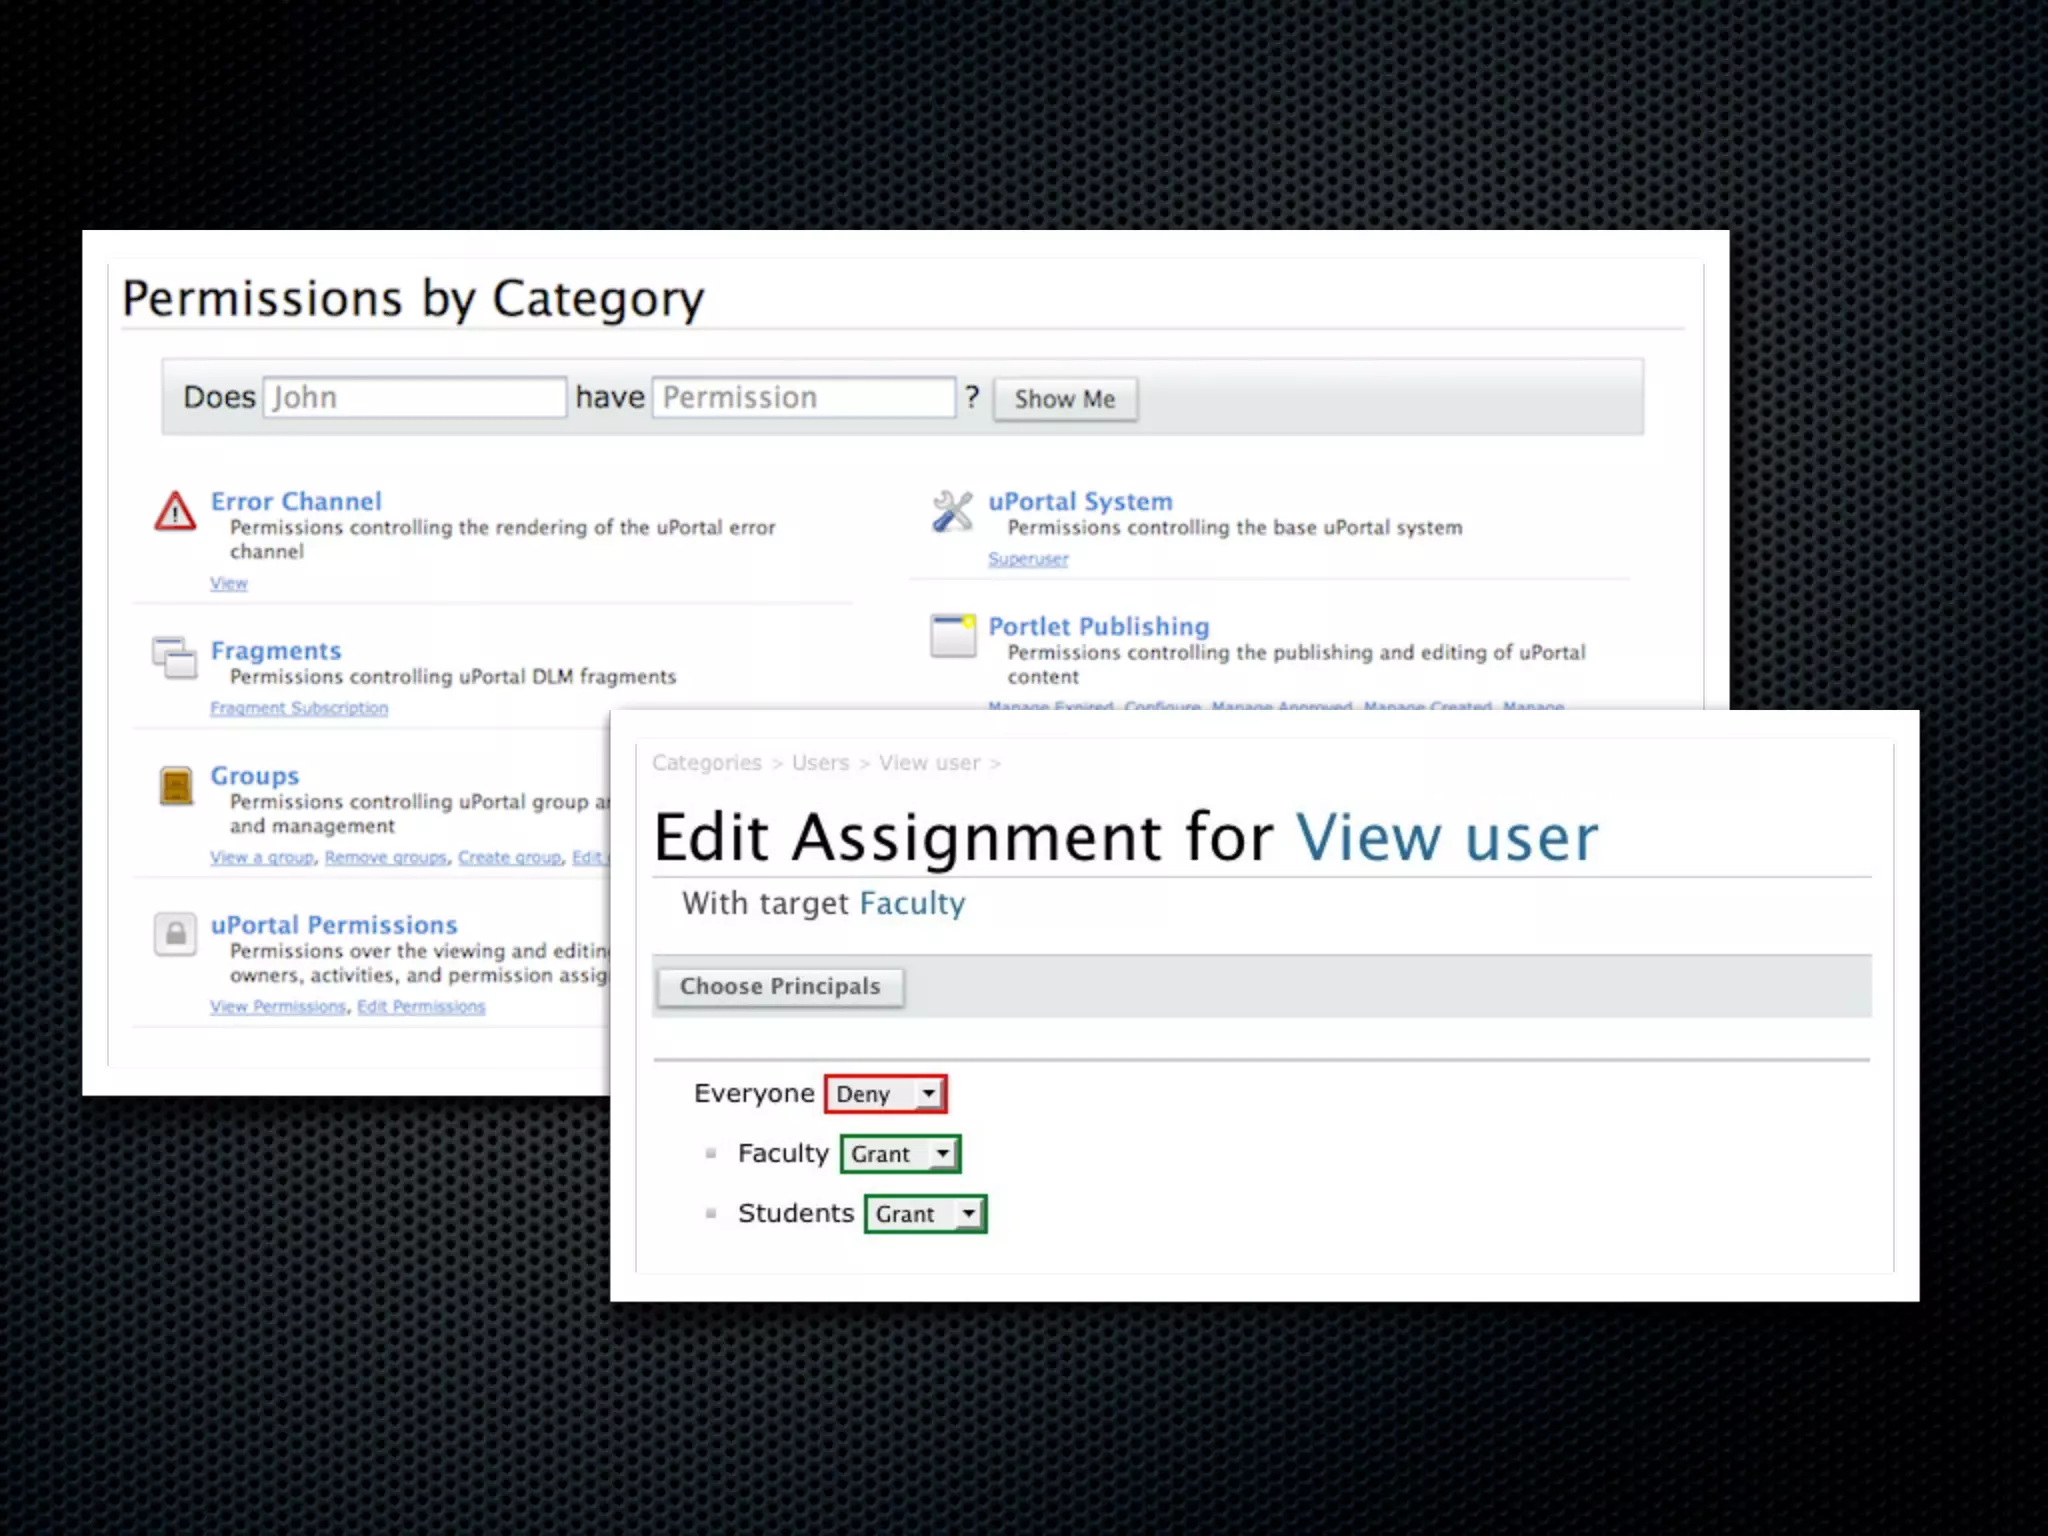Open the Faculty Grant dropdown
The width and height of the screenshot is (2048, 1536).
(x=900, y=1154)
